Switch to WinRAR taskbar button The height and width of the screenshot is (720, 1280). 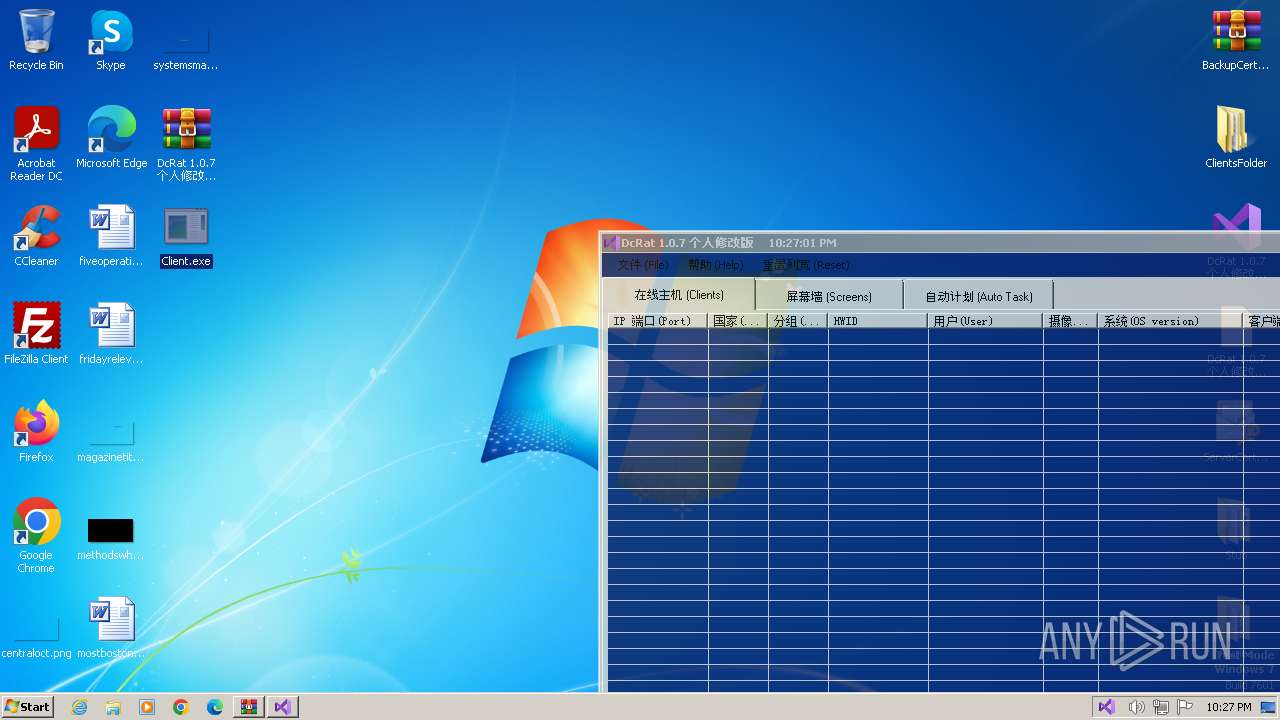point(248,707)
